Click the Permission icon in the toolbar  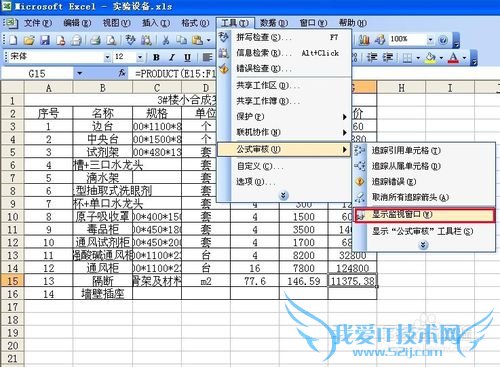[61, 40]
